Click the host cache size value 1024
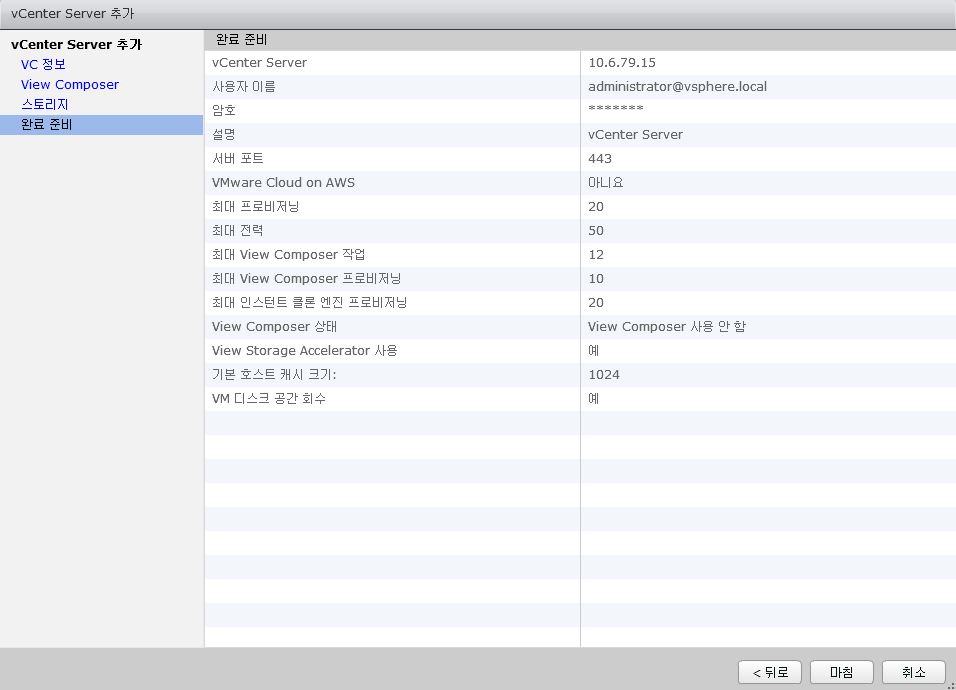The image size is (956, 690). pos(604,375)
